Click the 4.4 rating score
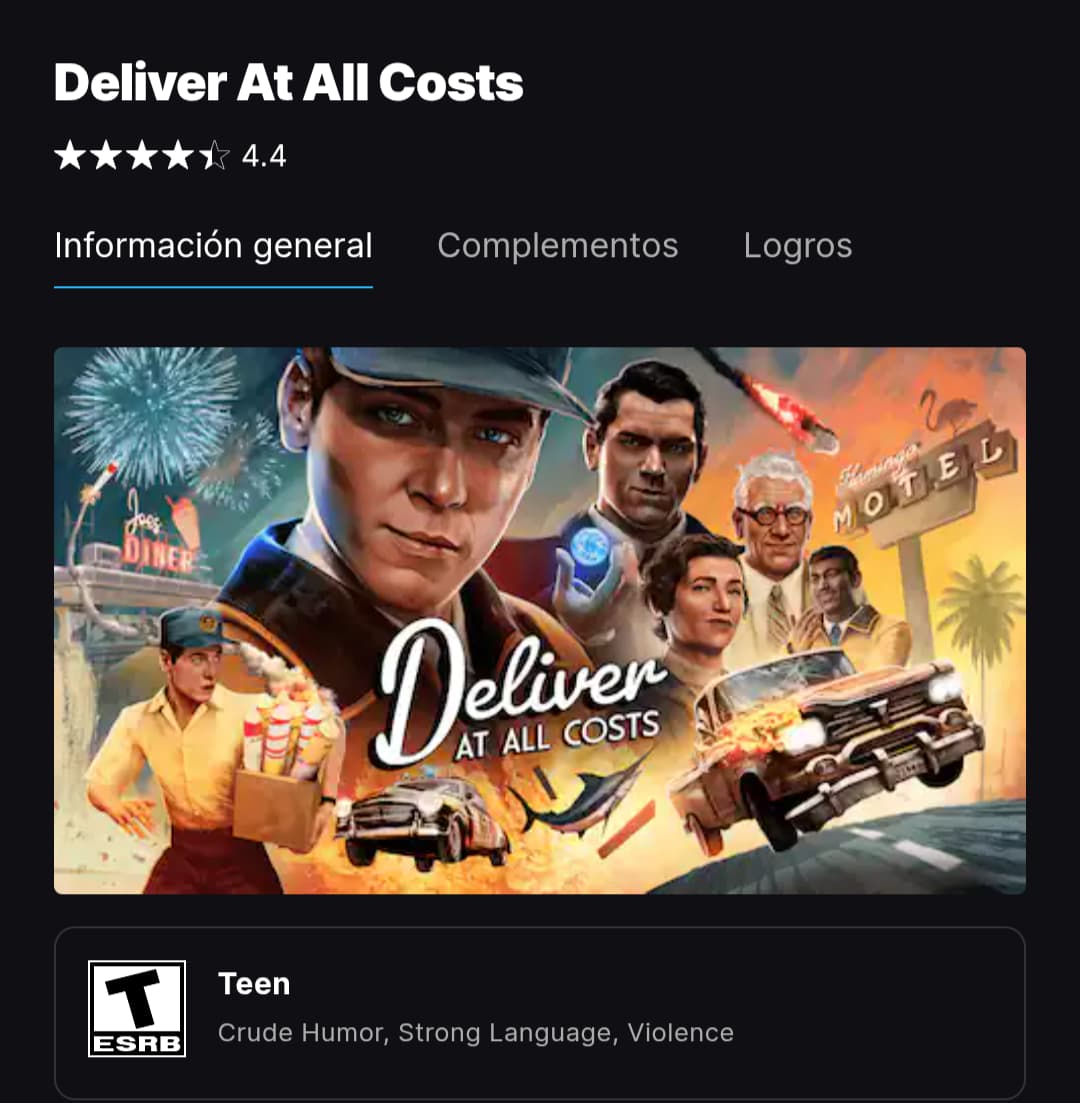 point(264,155)
